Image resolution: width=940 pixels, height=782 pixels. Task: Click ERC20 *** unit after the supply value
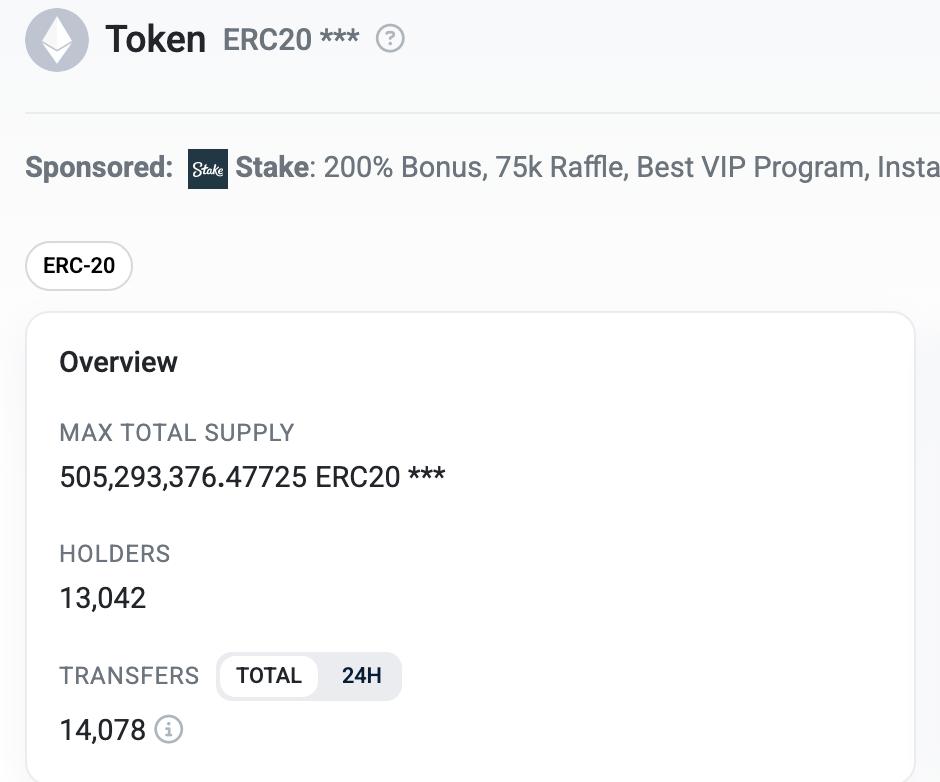click(x=381, y=476)
